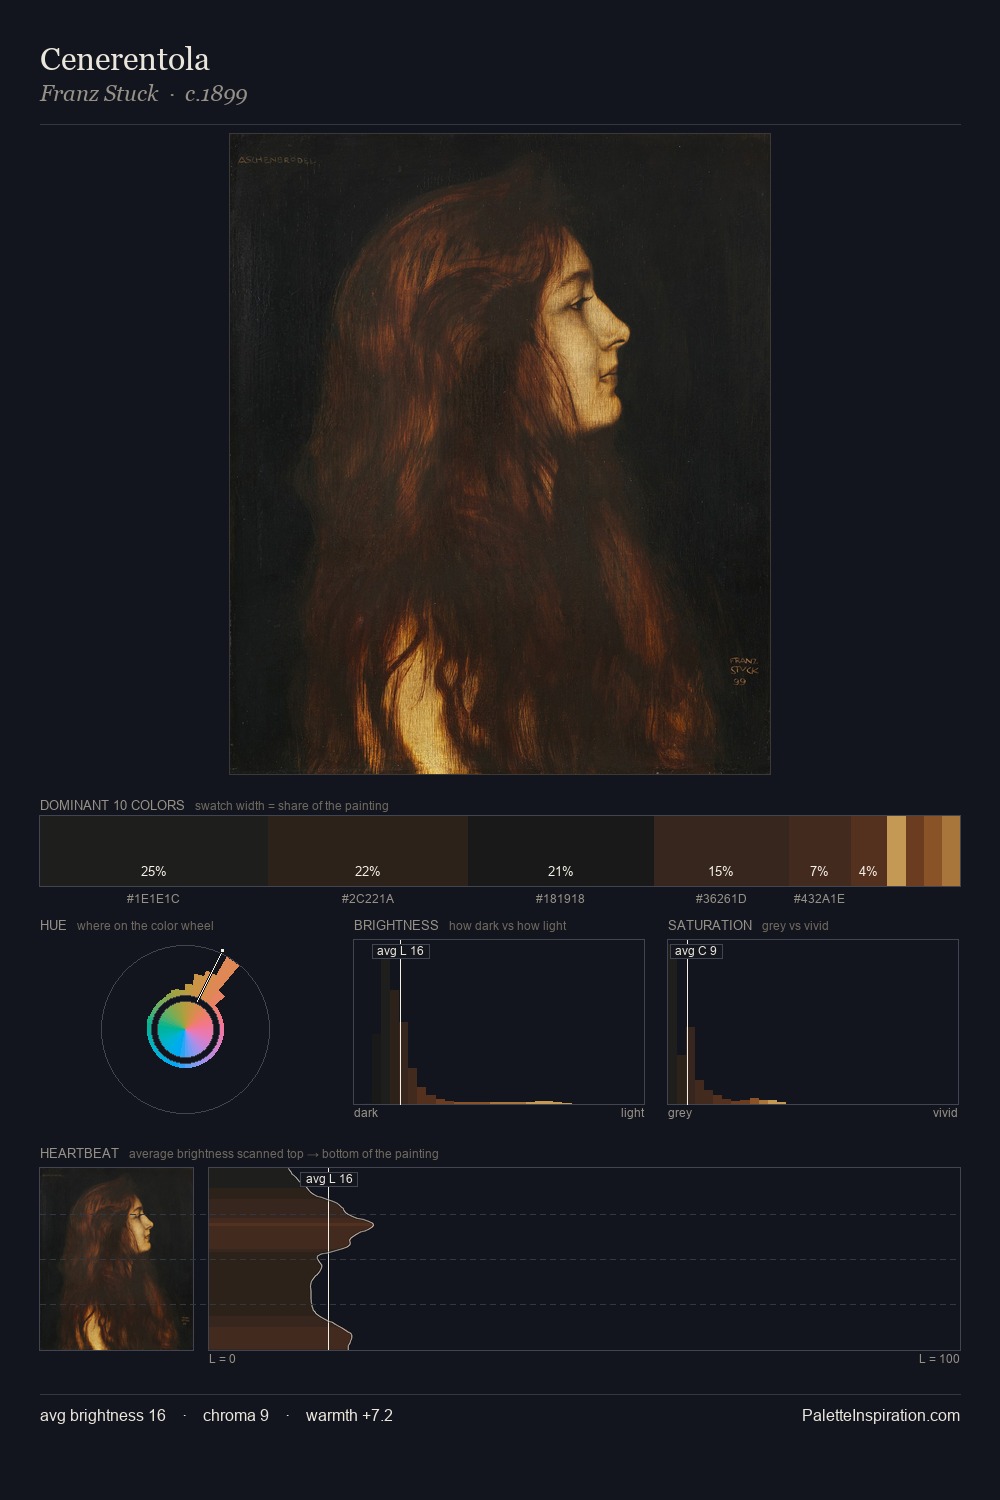Screen dimensions: 1000x1500
Task: Click the avg L 16 label in Heartbeat chart
Action: [329, 1179]
